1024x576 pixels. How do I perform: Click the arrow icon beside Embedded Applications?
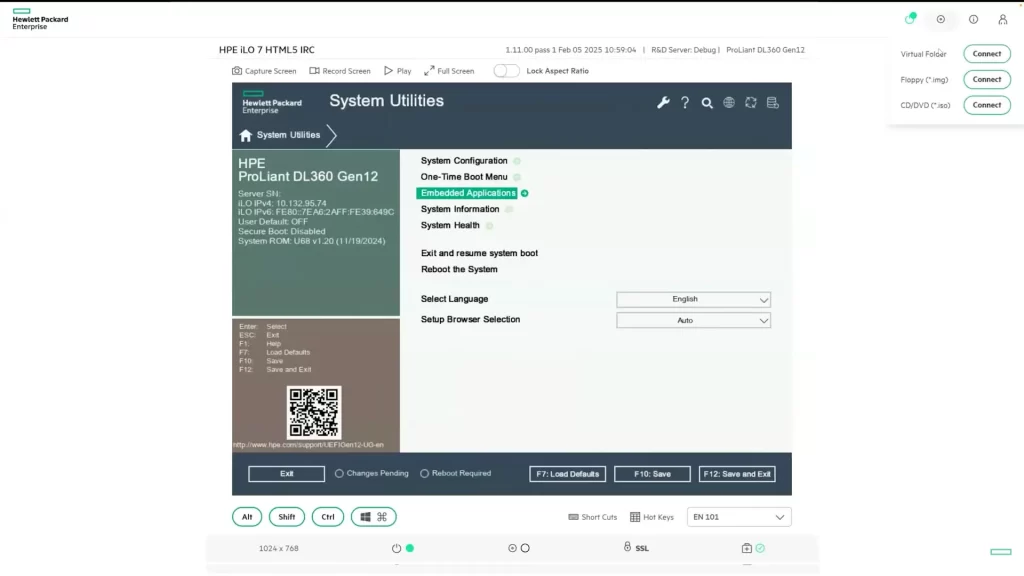click(x=524, y=193)
